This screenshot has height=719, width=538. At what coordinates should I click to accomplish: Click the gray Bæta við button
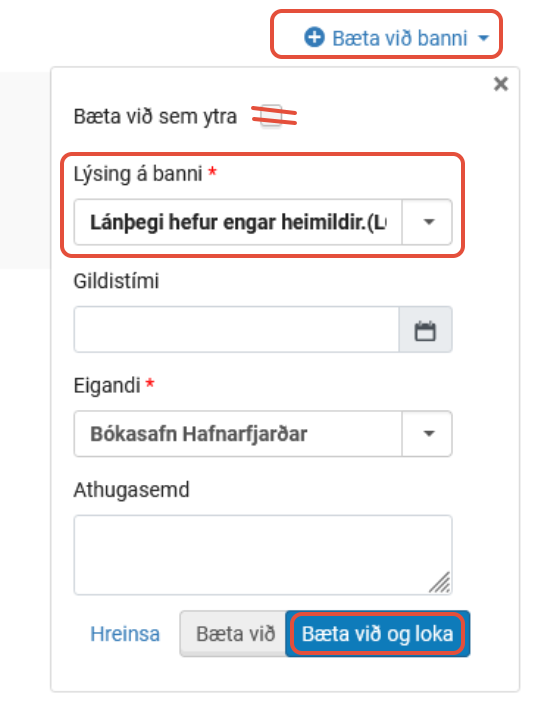pos(233,634)
